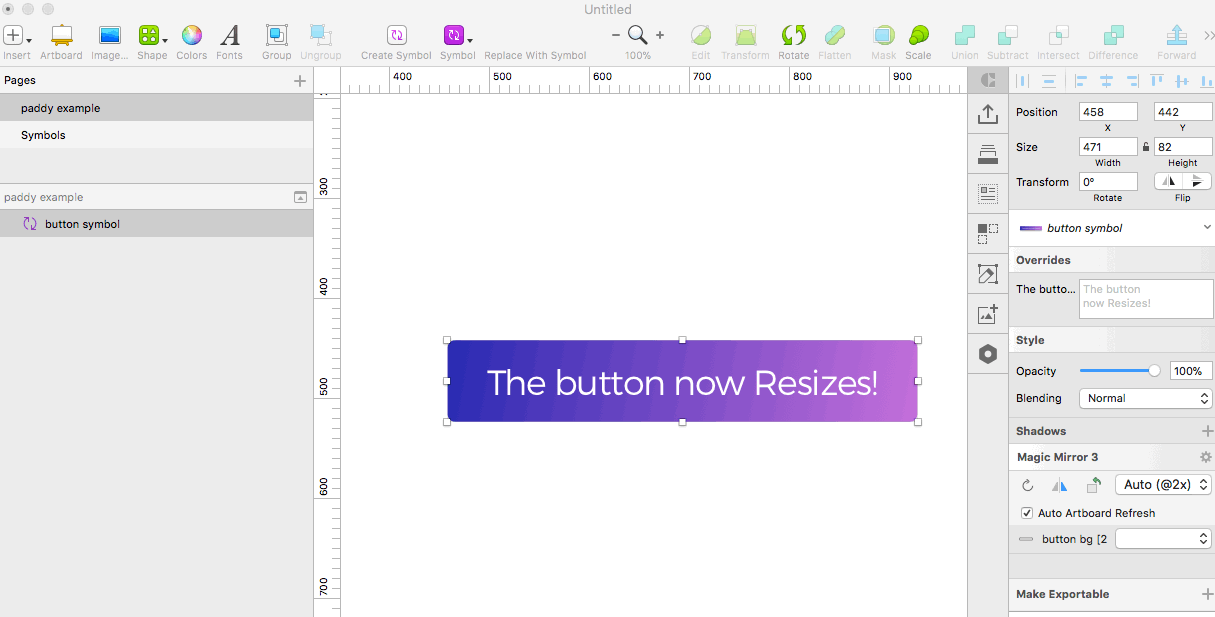Click the Width size field
The image size is (1215, 617).
tap(1108, 147)
